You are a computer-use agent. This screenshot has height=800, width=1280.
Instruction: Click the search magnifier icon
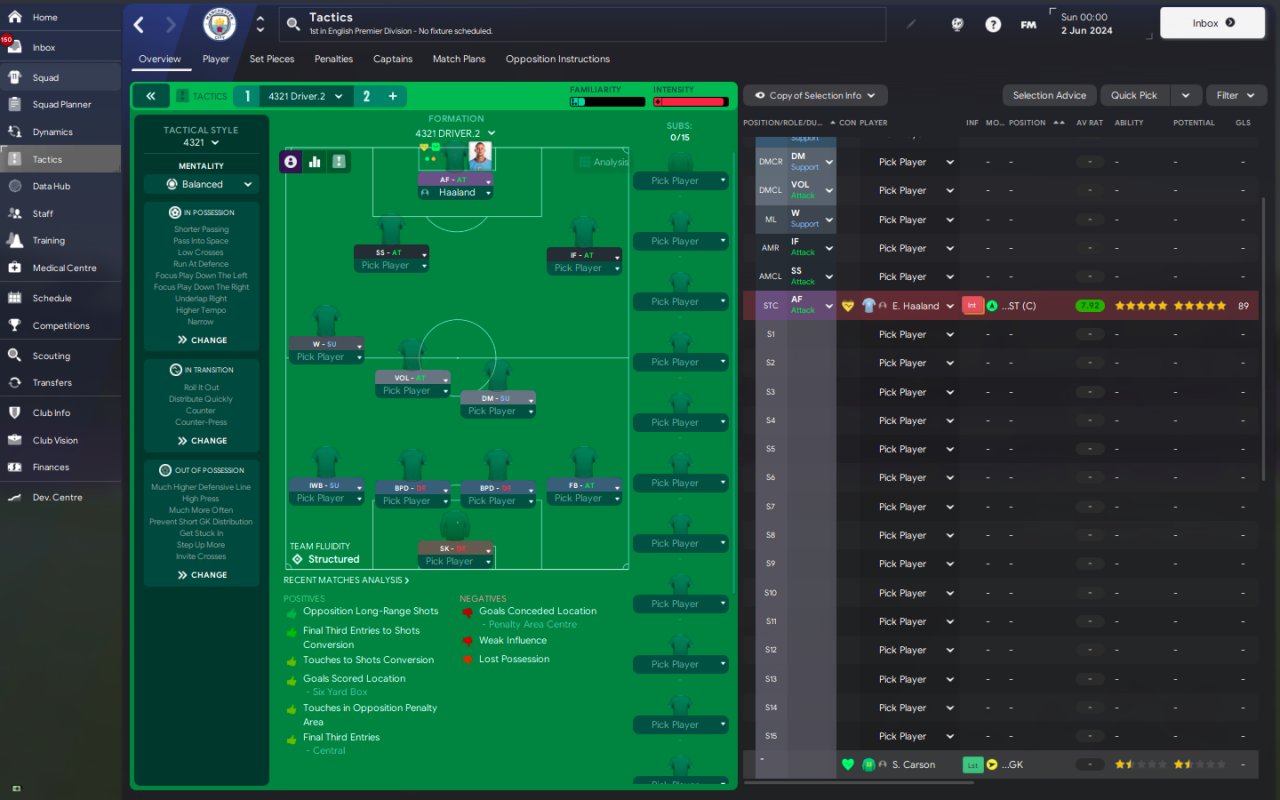click(293, 24)
